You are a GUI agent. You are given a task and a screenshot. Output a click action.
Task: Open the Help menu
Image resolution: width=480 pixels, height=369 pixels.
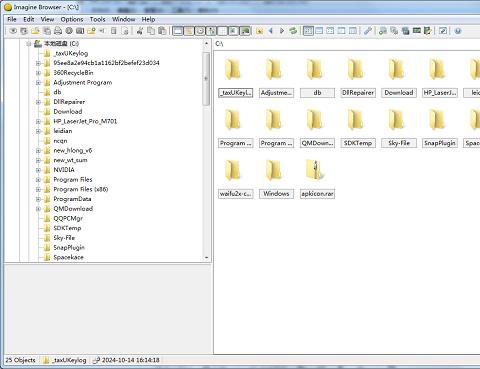pos(148,19)
